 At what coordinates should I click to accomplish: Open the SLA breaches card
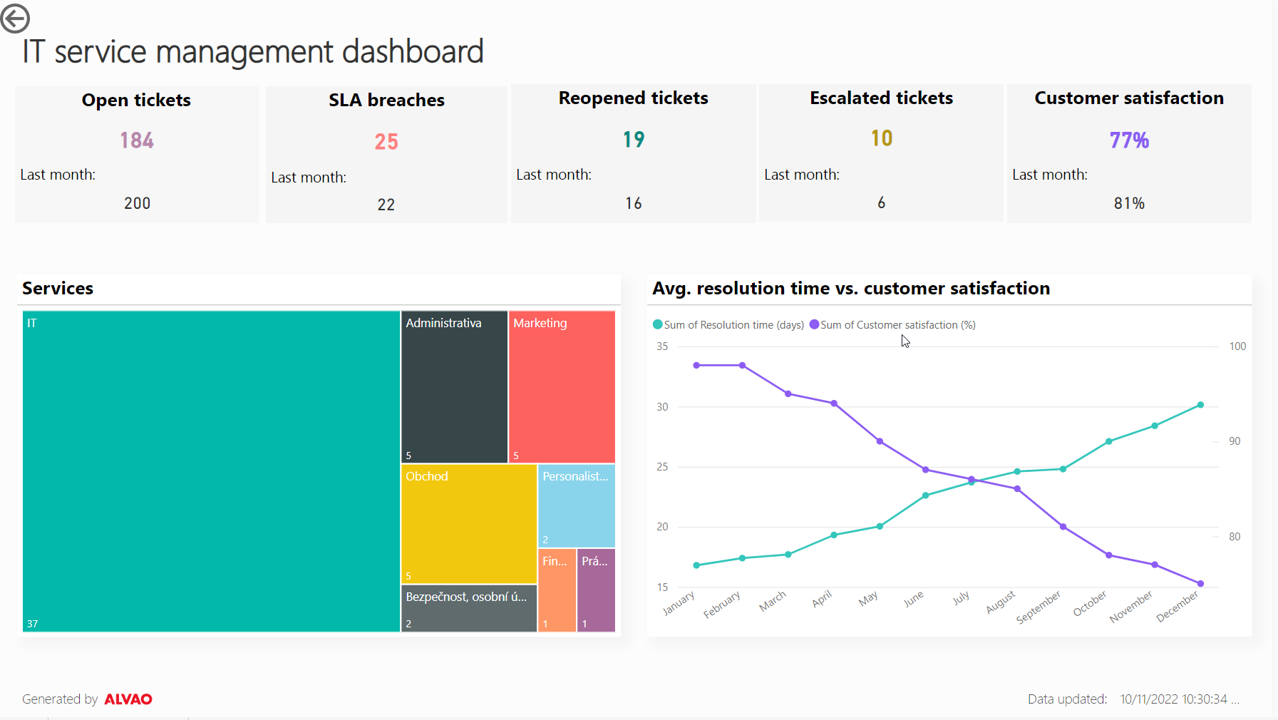coord(386,153)
